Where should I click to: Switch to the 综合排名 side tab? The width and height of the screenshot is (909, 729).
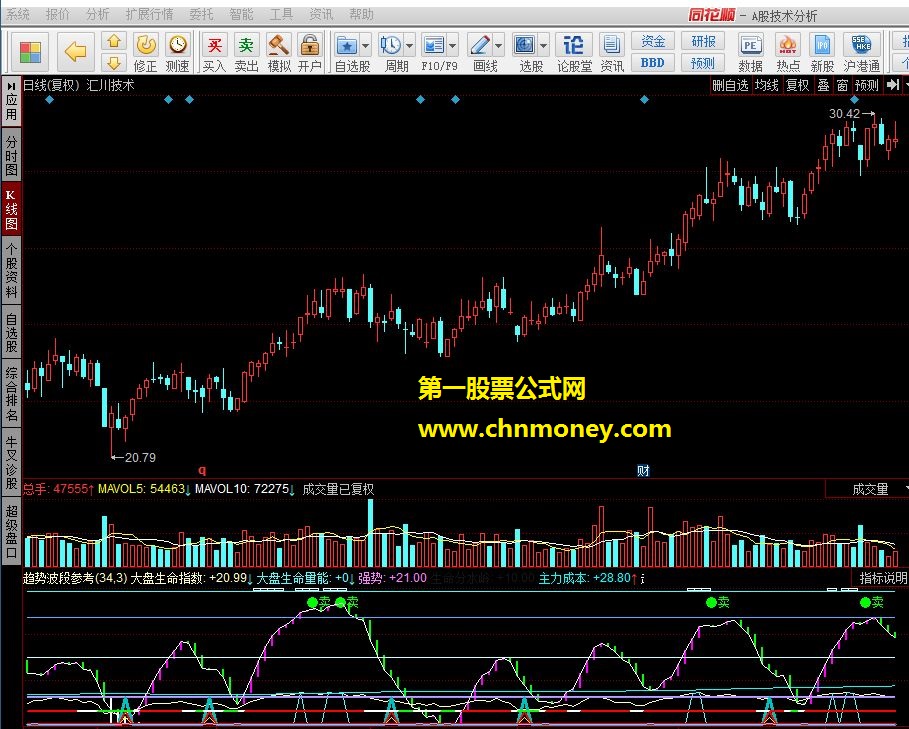[11, 393]
